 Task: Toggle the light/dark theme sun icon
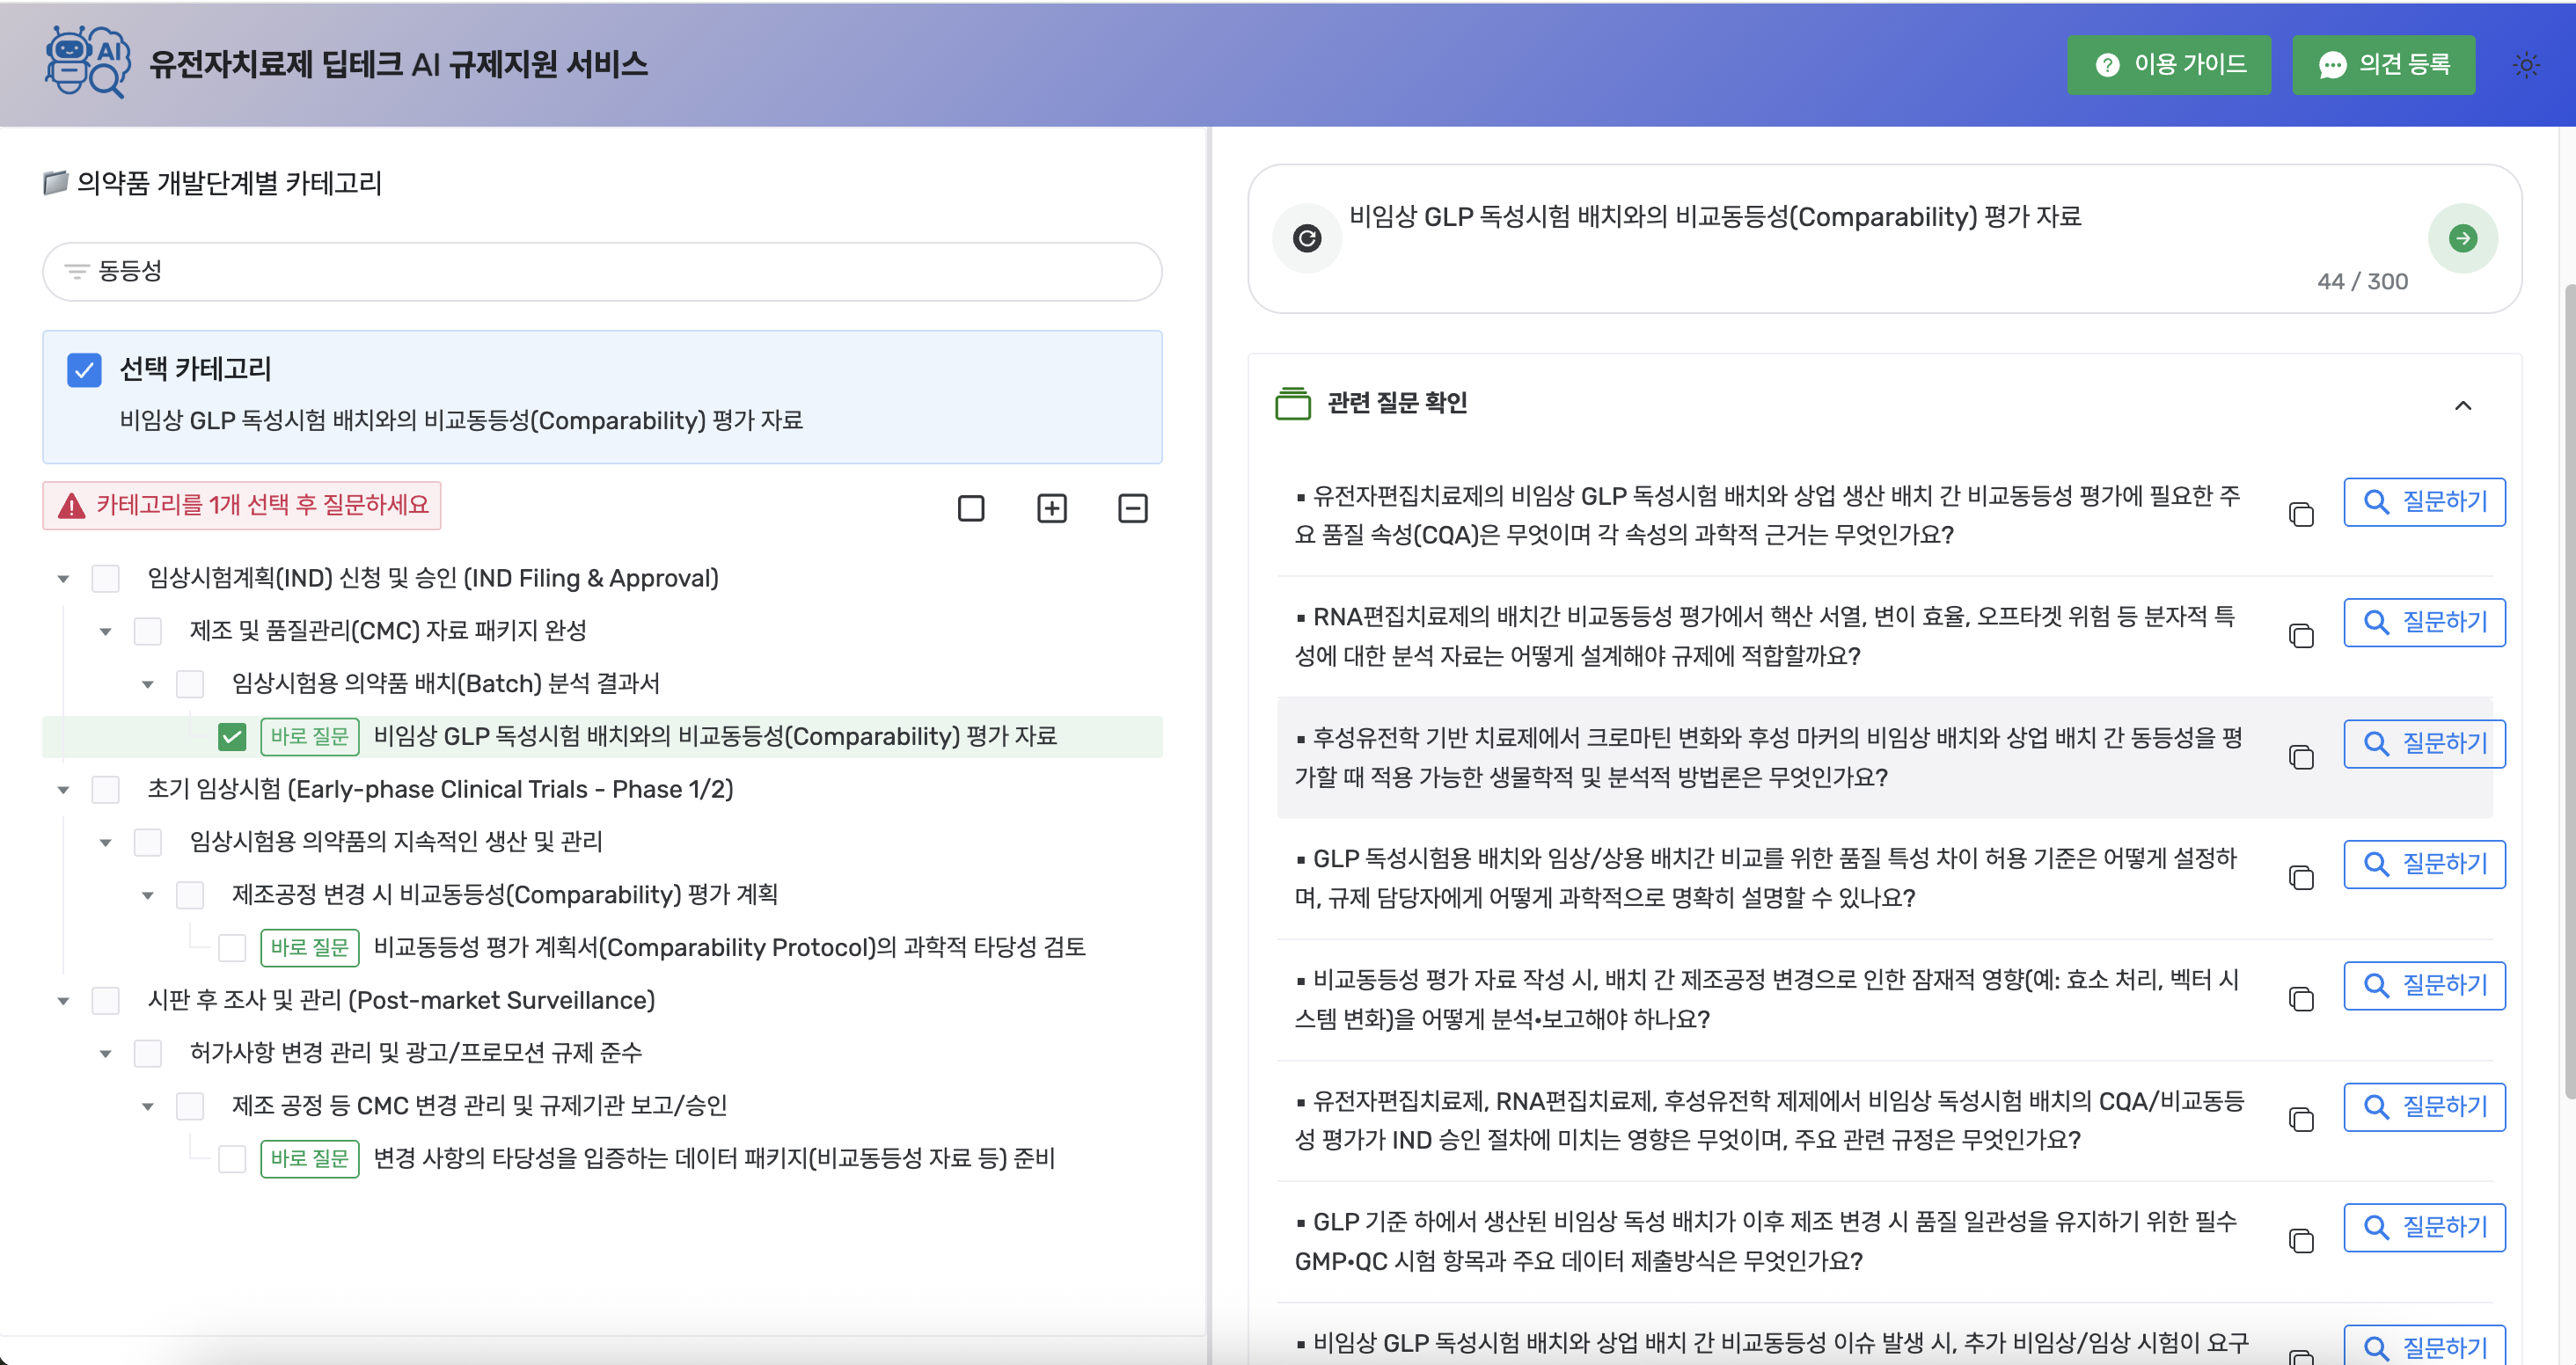[2526, 65]
